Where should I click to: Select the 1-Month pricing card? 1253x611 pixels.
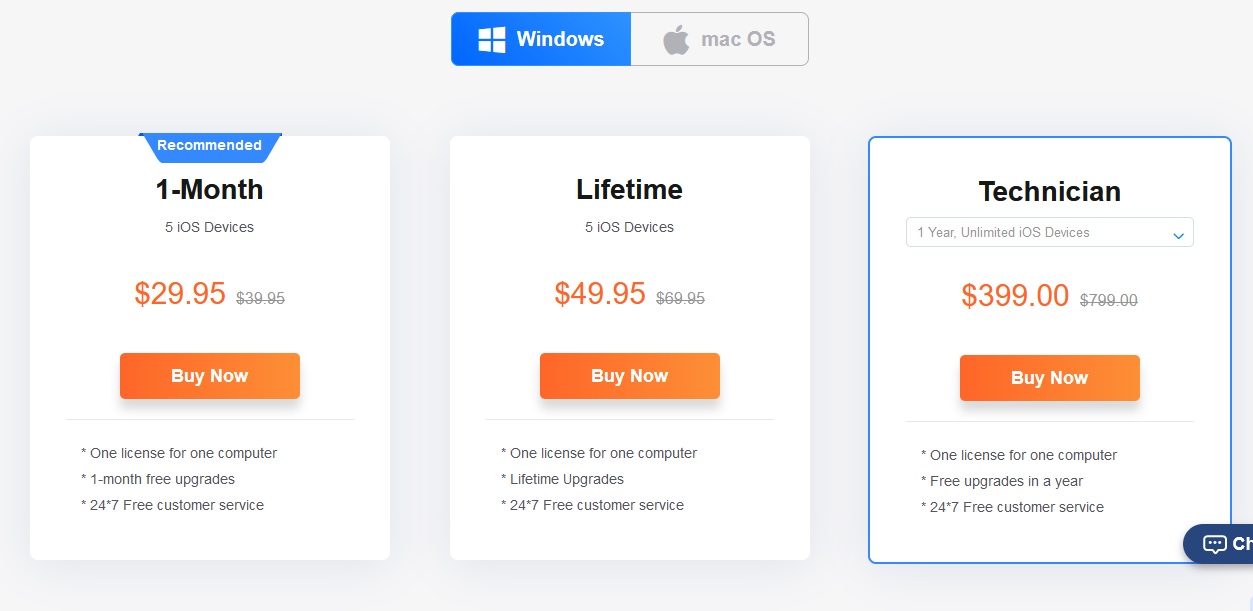(209, 347)
